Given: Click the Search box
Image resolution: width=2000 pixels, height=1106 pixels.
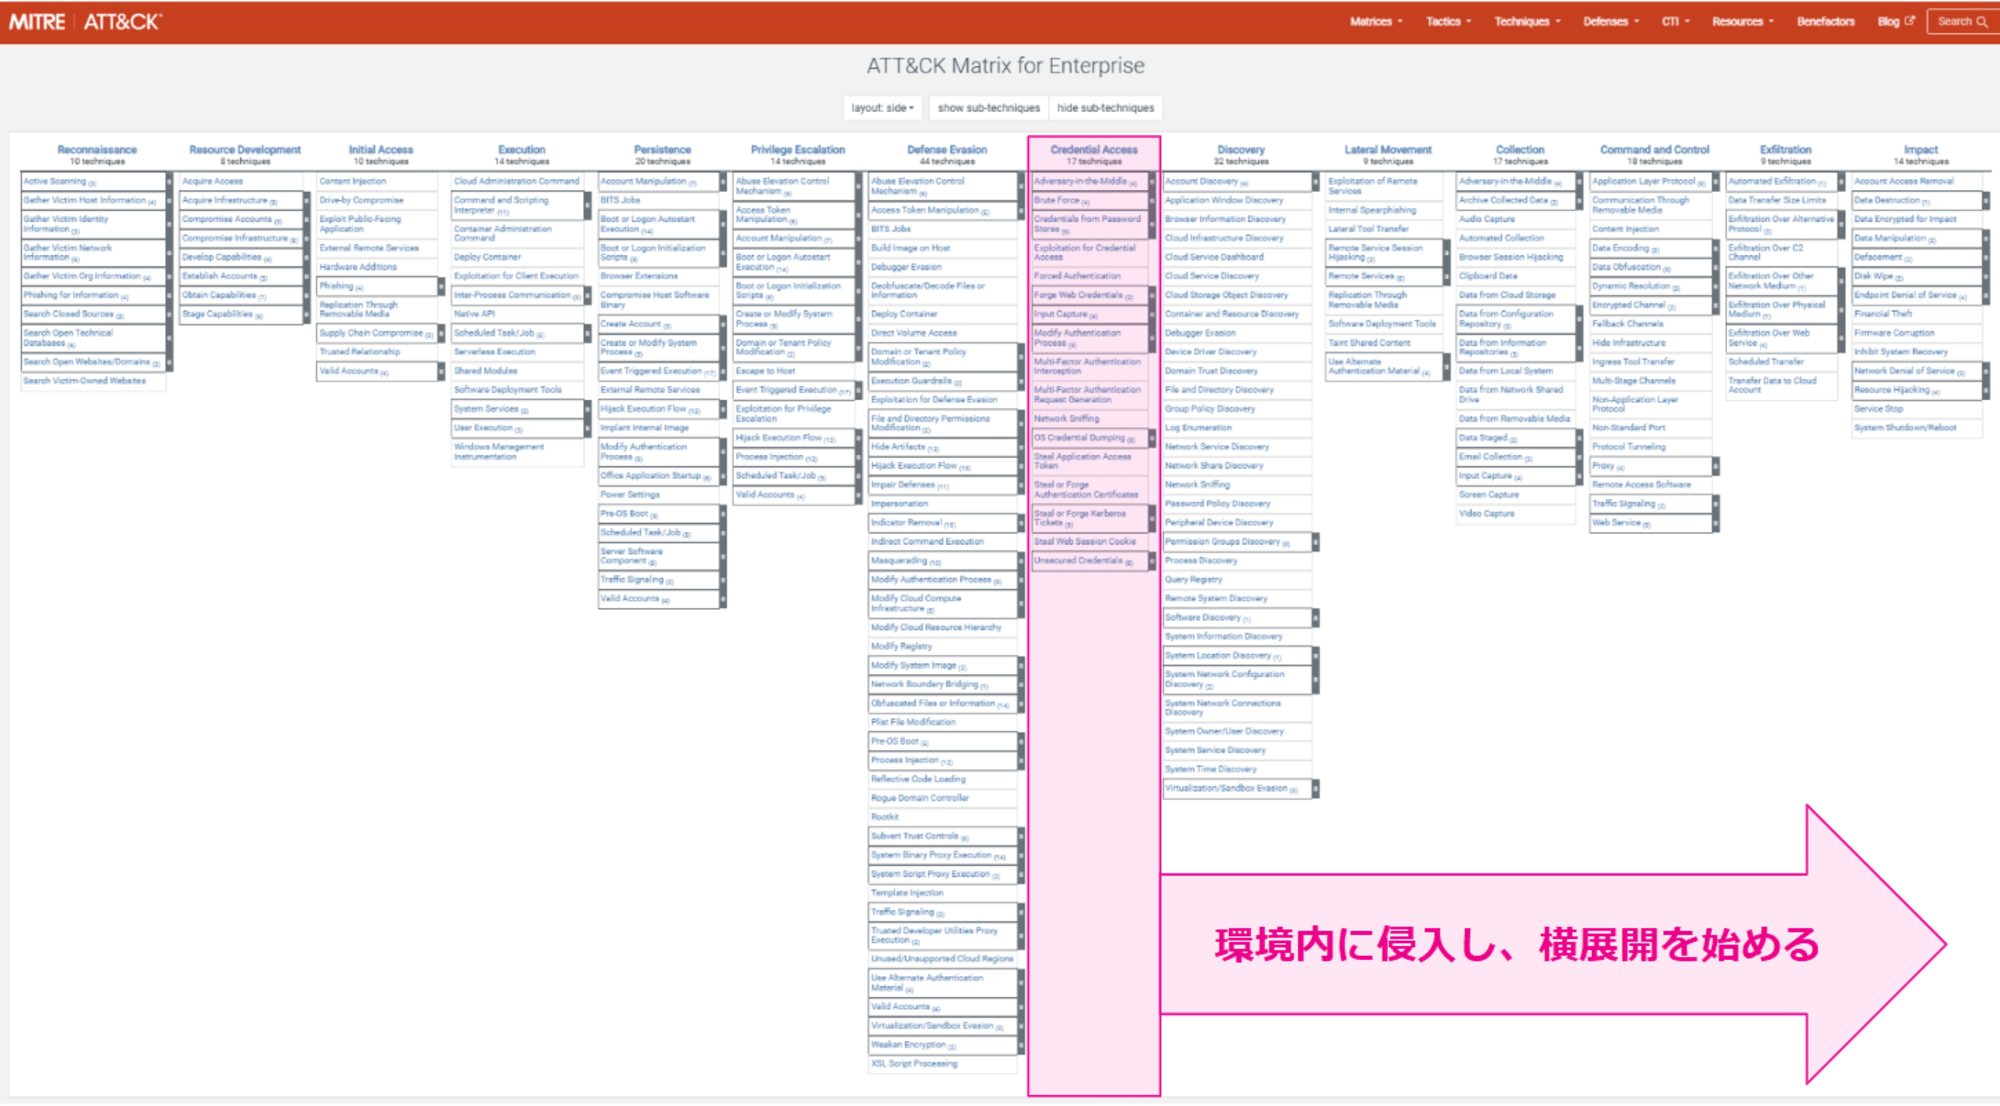Looking at the screenshot, I should (x=1961, y=21).
